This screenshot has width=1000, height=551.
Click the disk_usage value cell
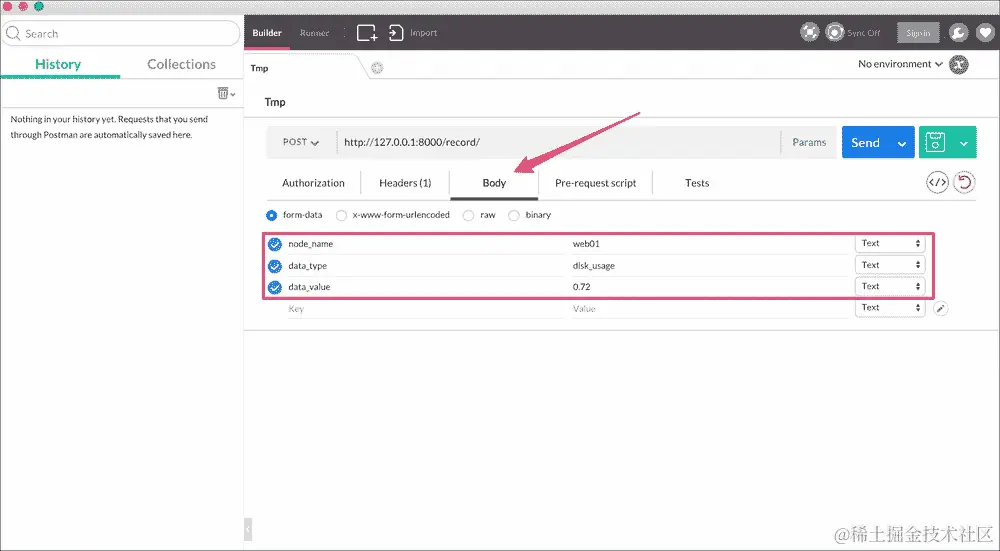coord(709,265)
